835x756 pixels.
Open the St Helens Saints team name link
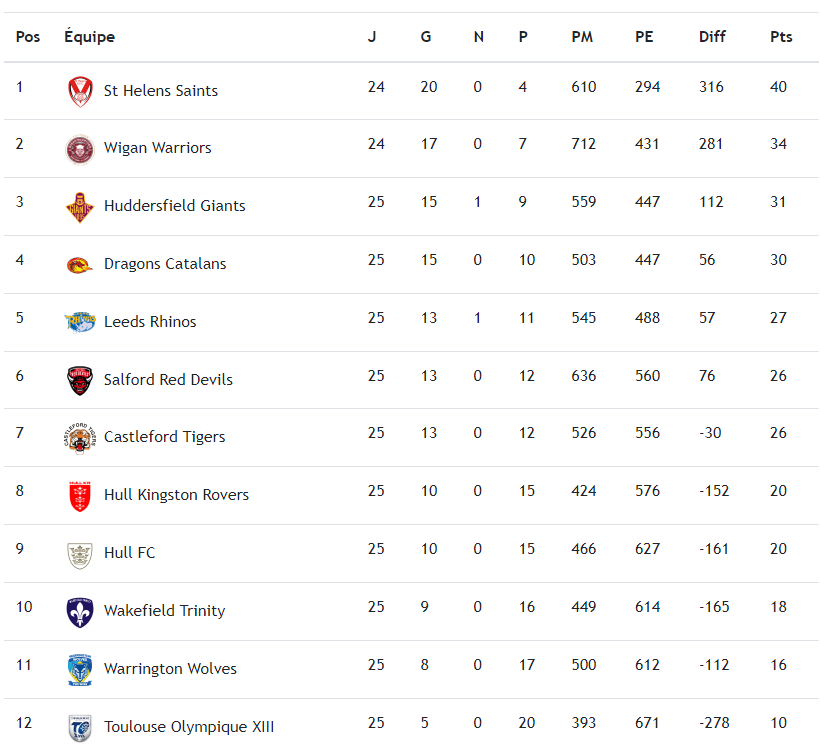(x=161, y=91)
